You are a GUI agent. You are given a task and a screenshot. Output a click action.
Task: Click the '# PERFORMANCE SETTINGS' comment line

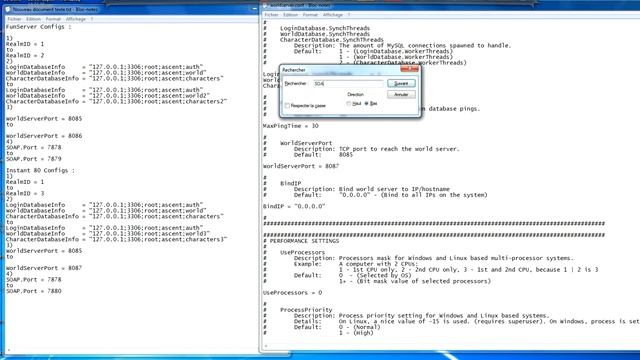[301, 241]
